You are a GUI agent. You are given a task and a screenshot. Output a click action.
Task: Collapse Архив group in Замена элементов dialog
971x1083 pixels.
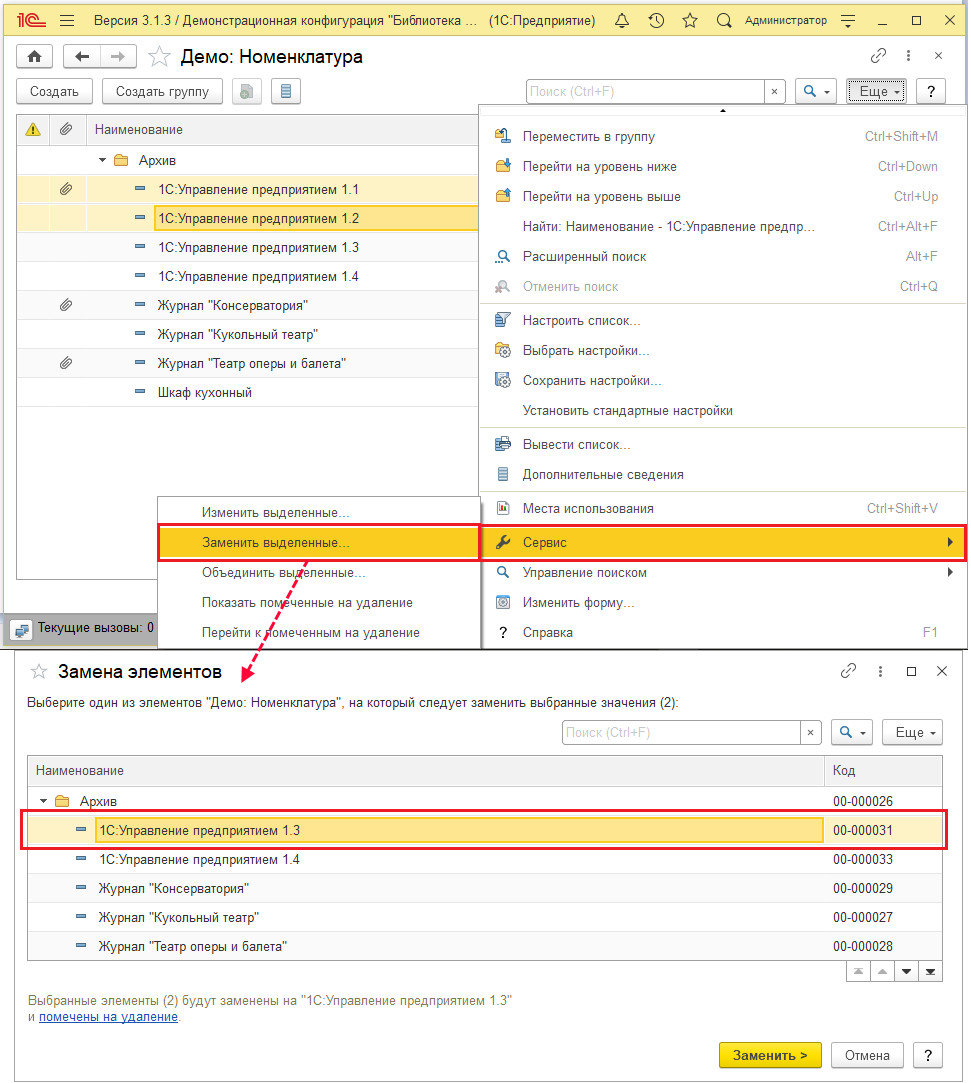(x=44, y=801)
